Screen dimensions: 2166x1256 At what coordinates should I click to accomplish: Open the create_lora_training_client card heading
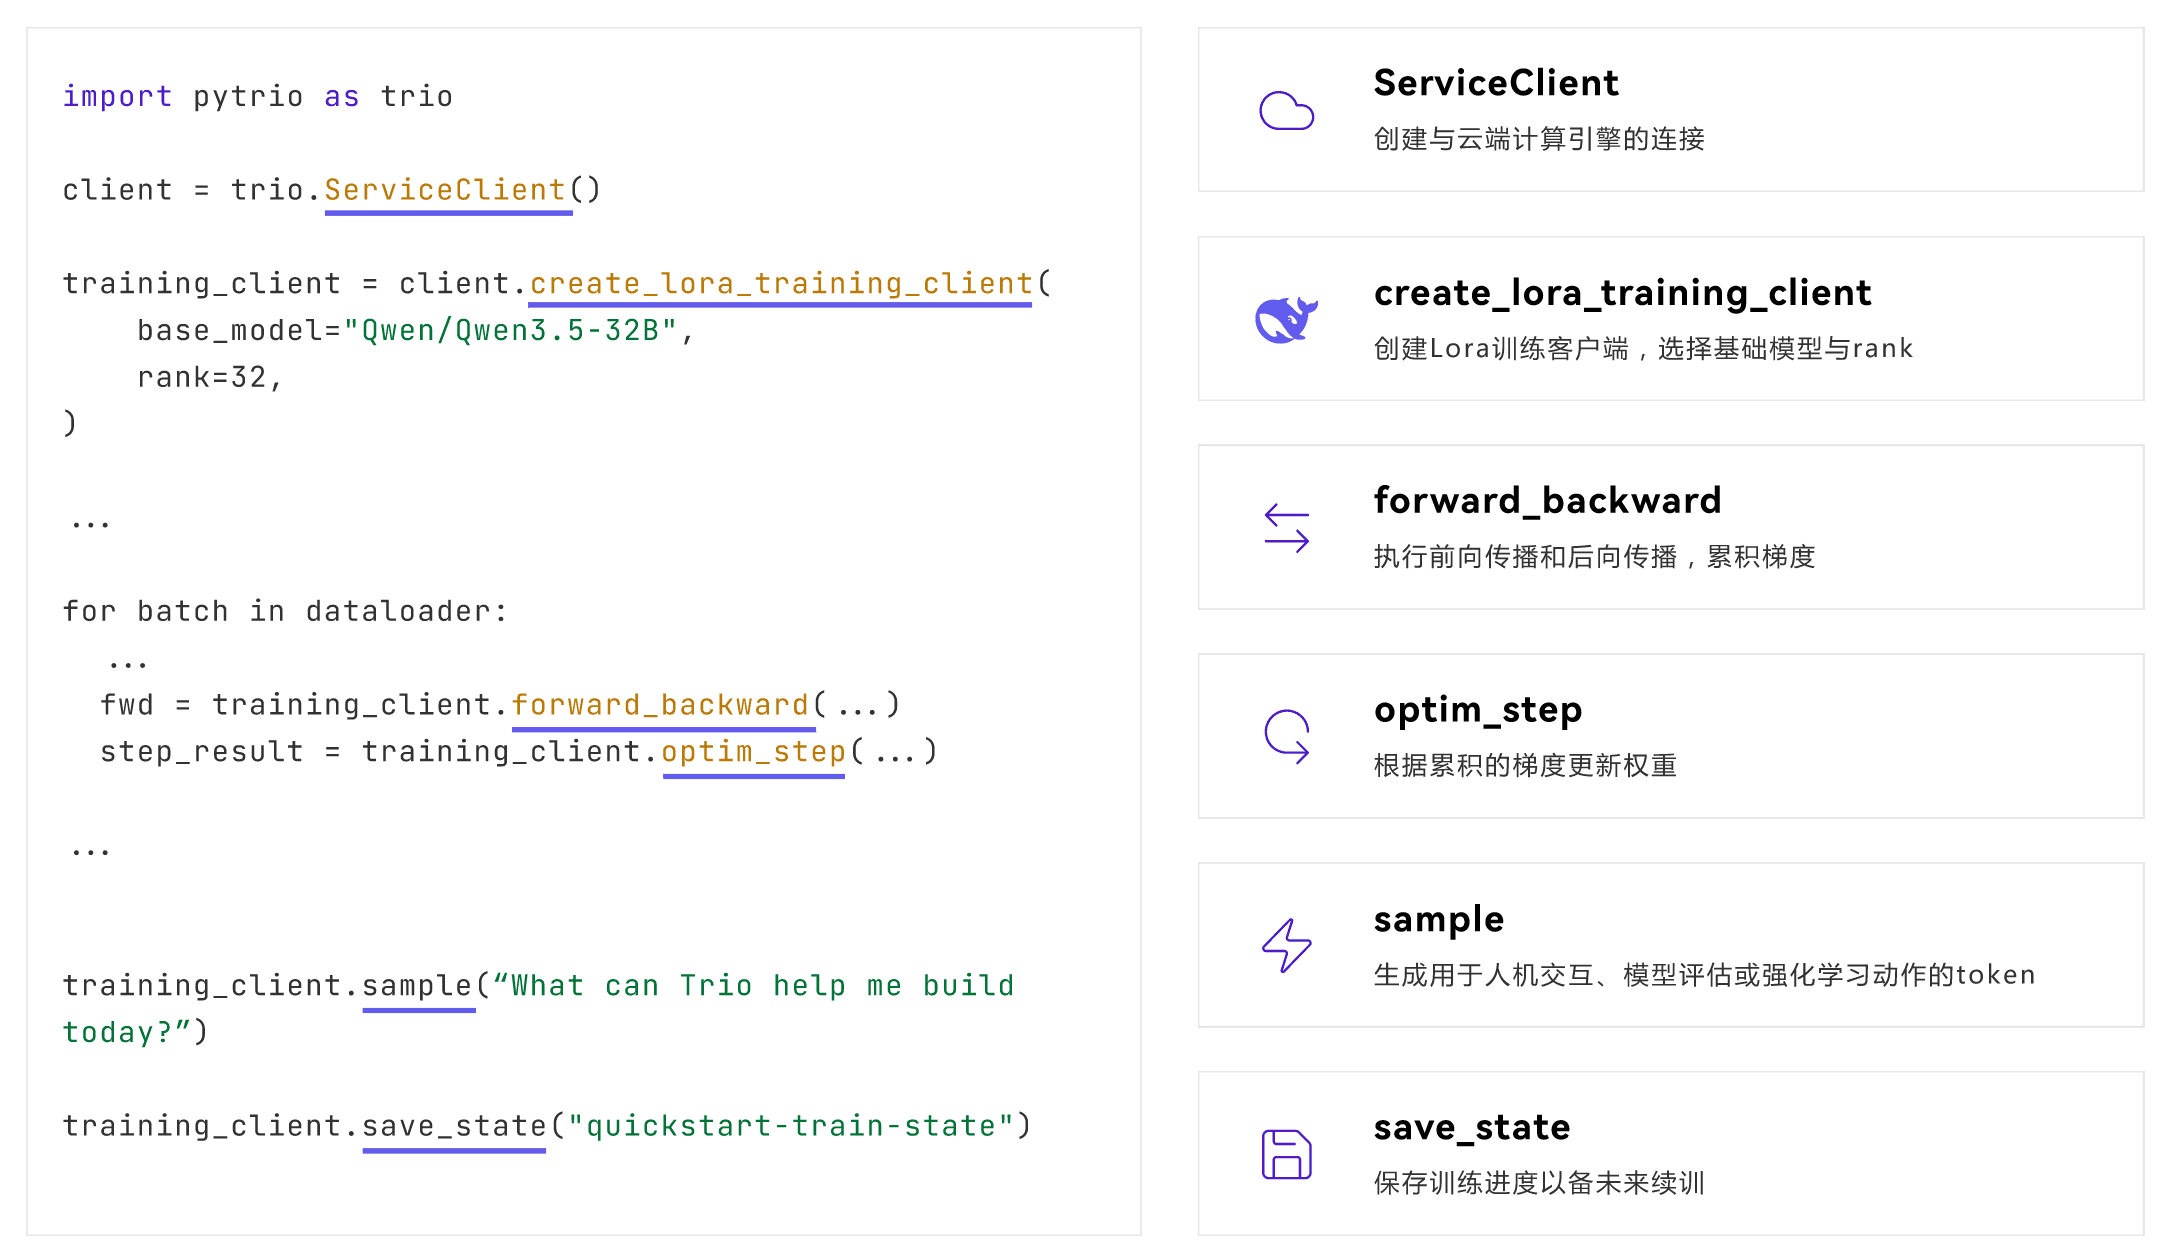(1621, 293)
